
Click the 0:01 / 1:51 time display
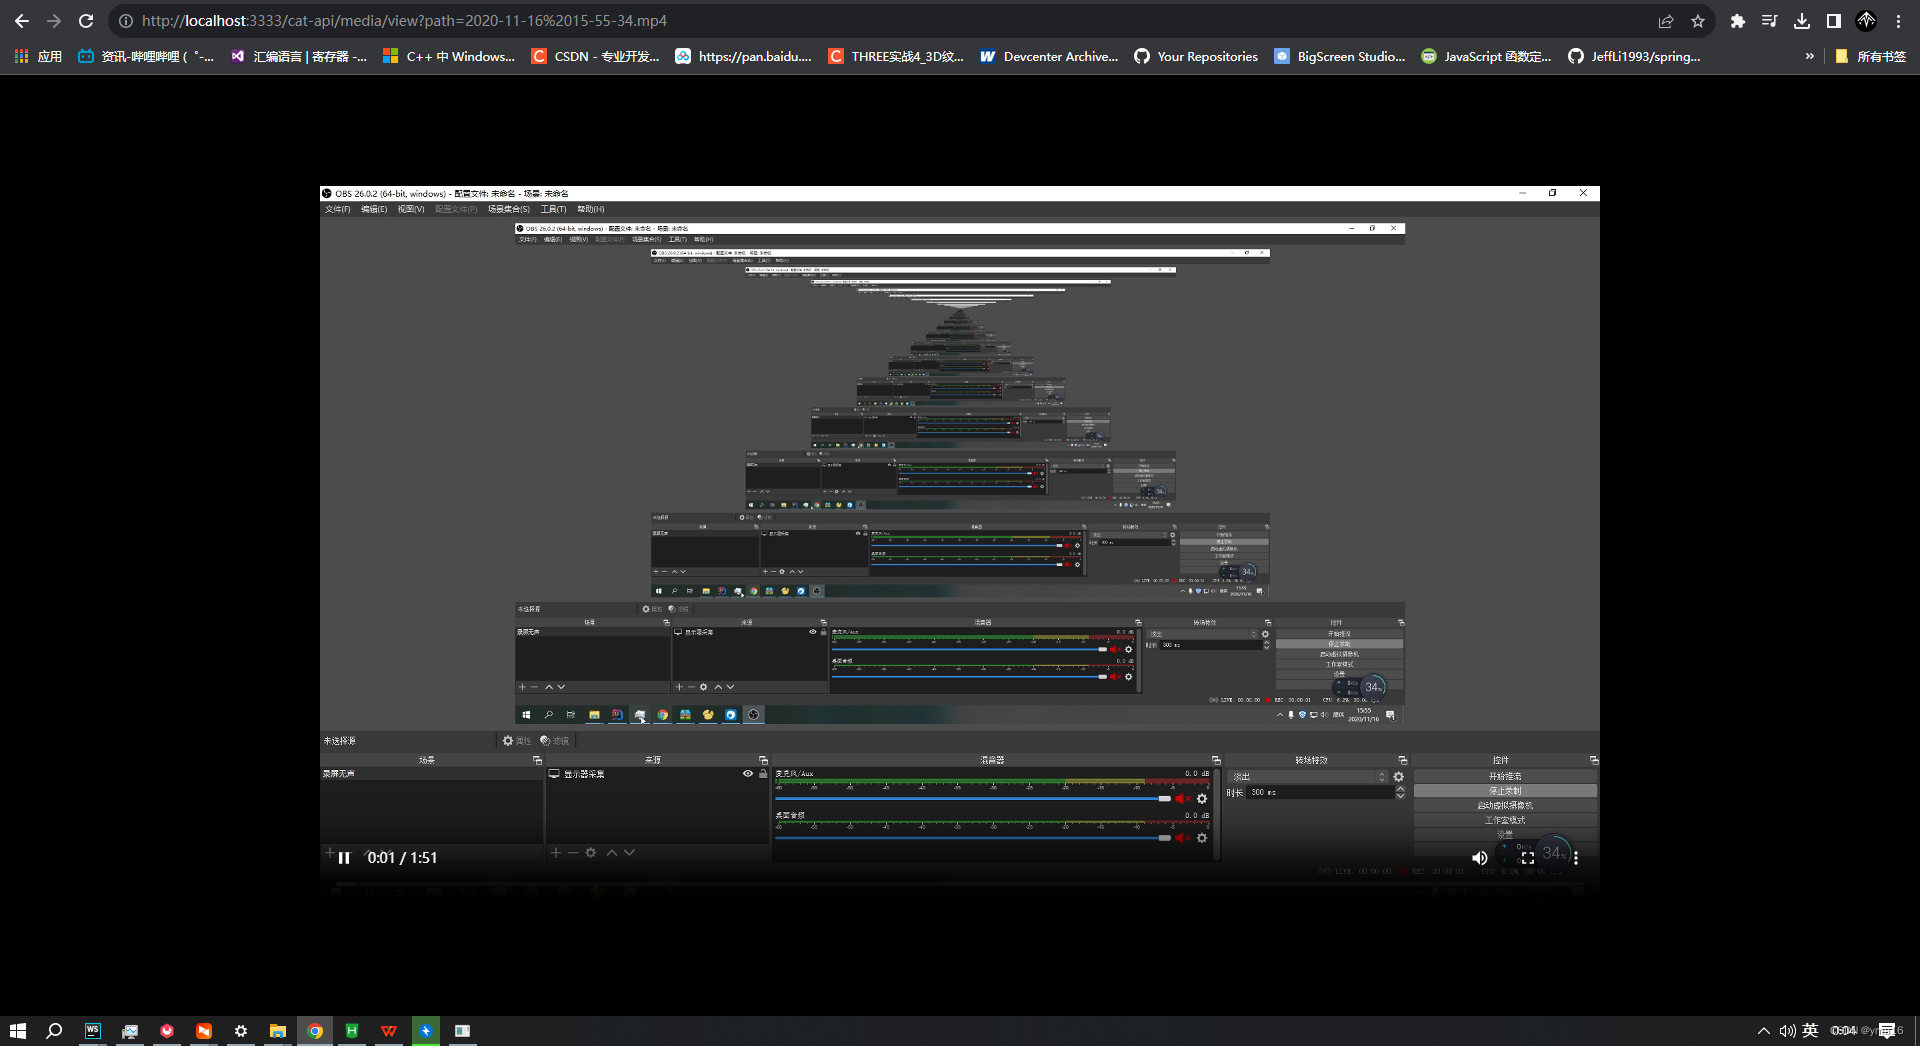click(x=402, y=858)
